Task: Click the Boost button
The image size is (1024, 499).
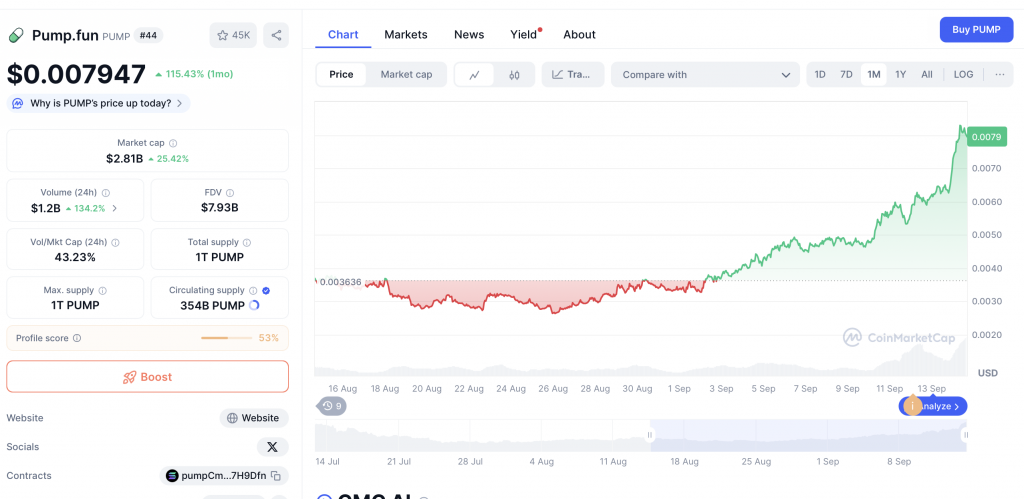Action: click(148, 377)
